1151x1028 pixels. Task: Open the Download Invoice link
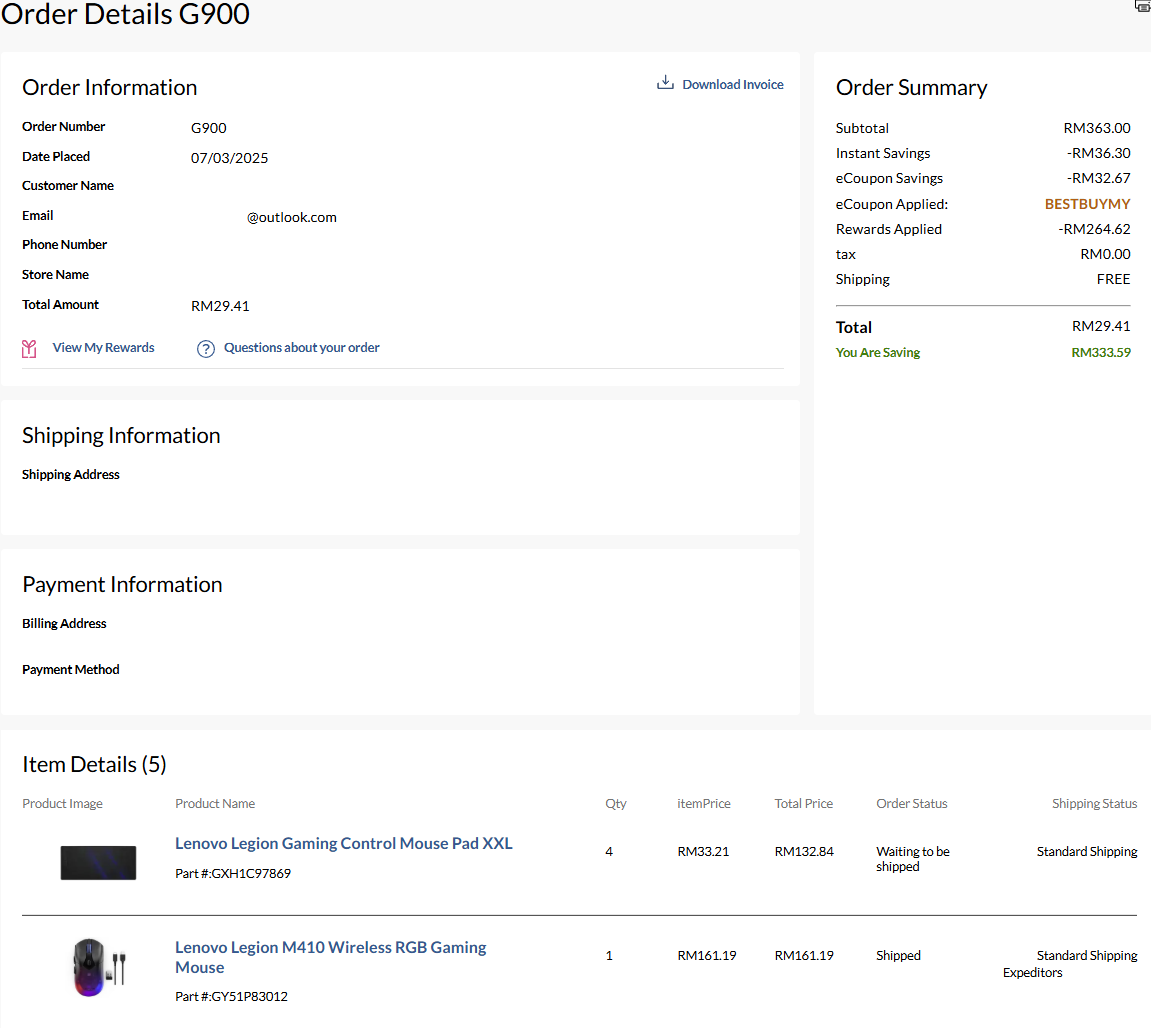coord(732,85)
